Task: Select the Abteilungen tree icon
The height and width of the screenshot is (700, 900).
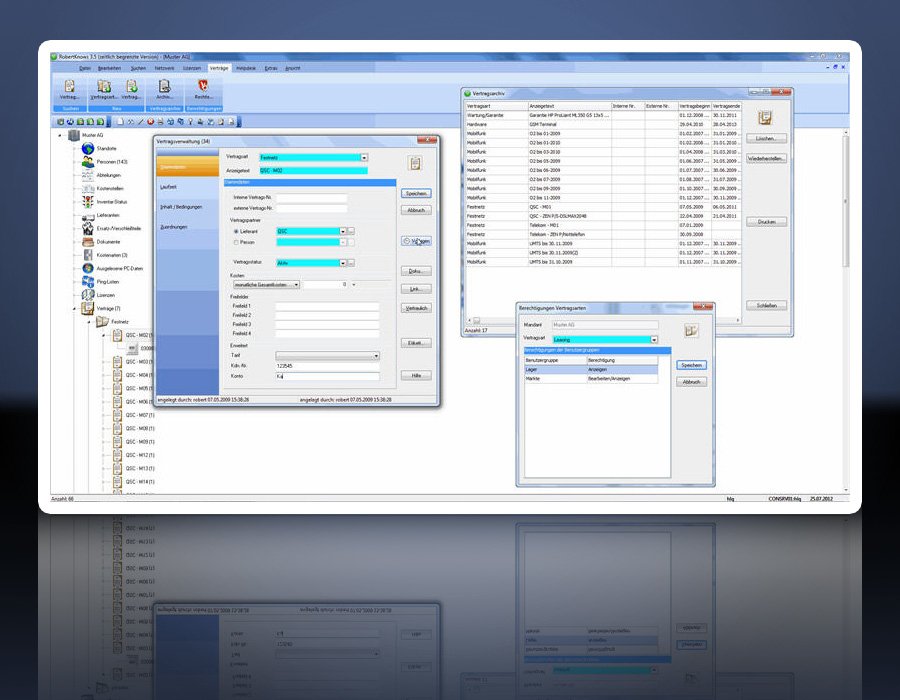Action: tap(88, 175)
